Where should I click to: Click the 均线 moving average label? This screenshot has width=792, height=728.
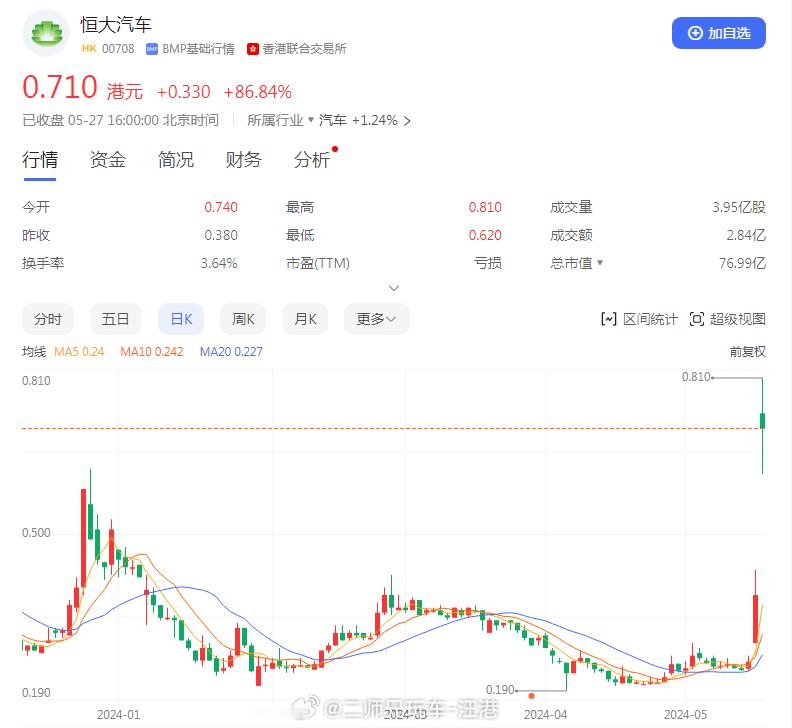coord(34,352)
